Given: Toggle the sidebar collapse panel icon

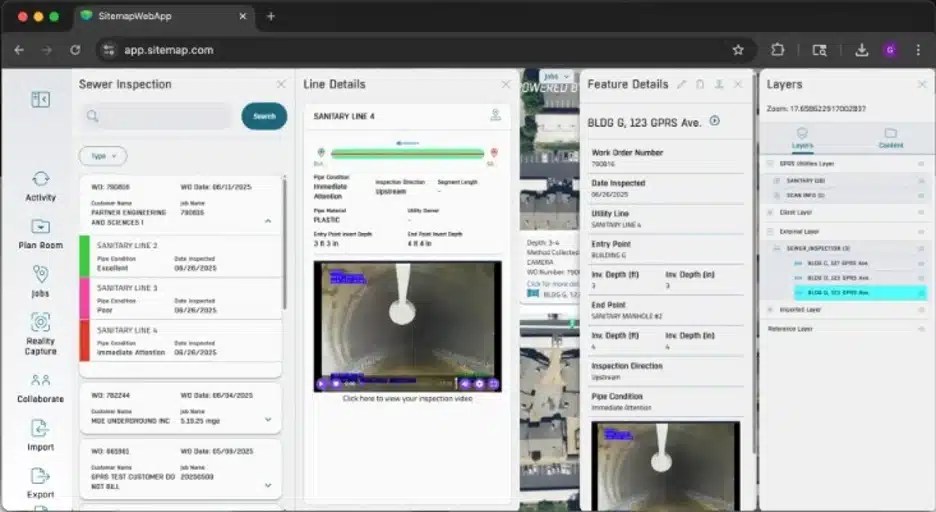Looking at the screenshot, I should pyautogui.click(x=40, y=99).
